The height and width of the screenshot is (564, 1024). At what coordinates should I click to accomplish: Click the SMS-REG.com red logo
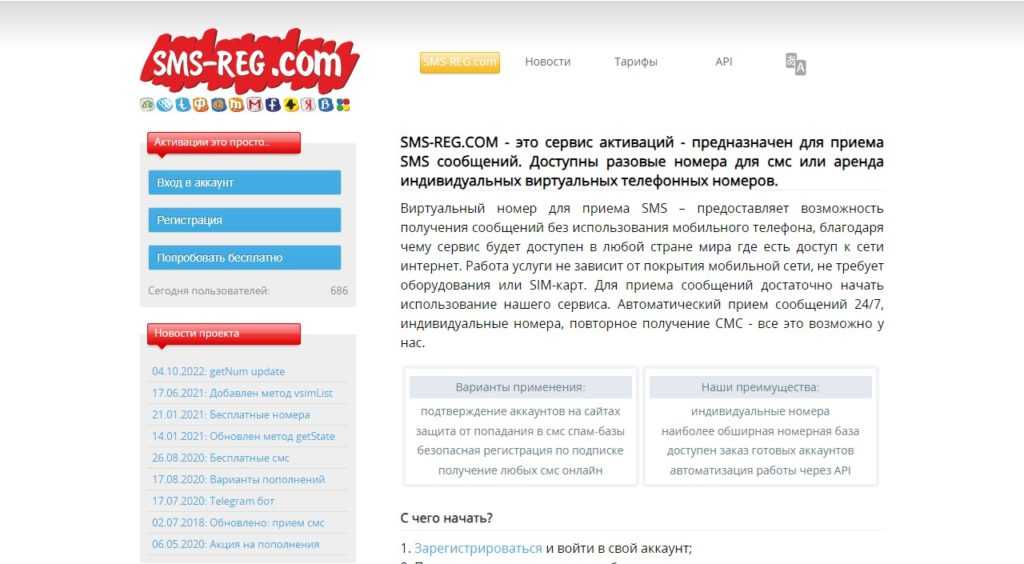pos(249,63)
